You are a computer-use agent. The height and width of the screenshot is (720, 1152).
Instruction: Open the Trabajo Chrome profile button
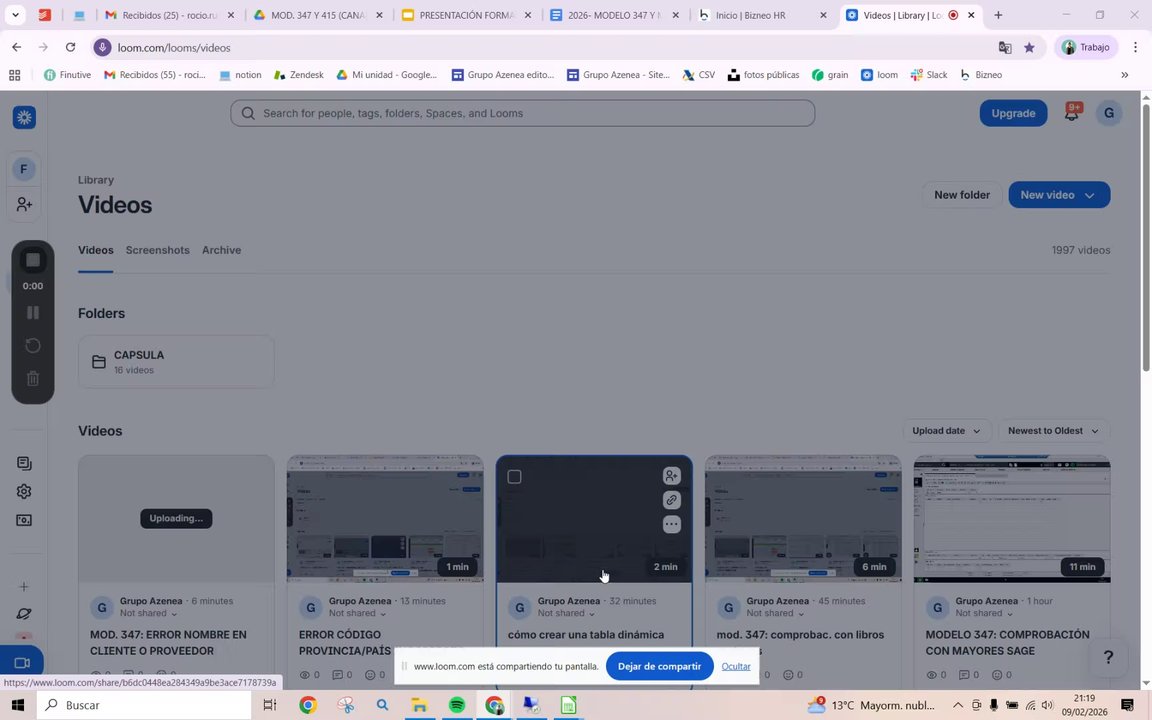click(x=1086, y=47)
